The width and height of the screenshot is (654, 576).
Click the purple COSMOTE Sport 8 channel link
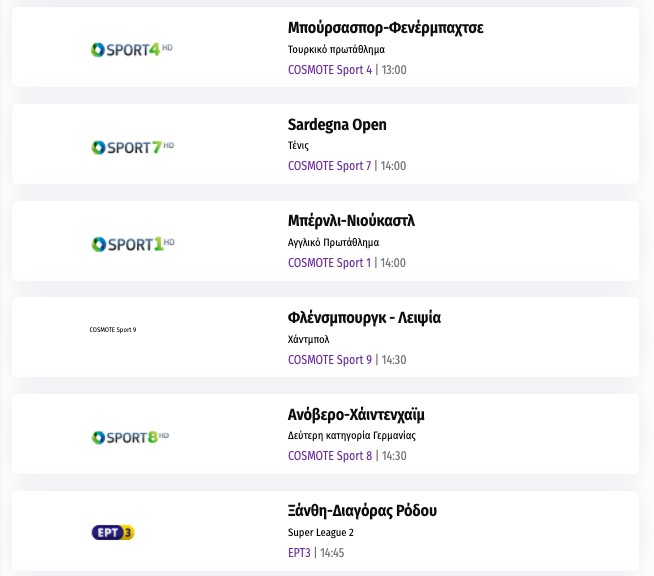[329, 456]
